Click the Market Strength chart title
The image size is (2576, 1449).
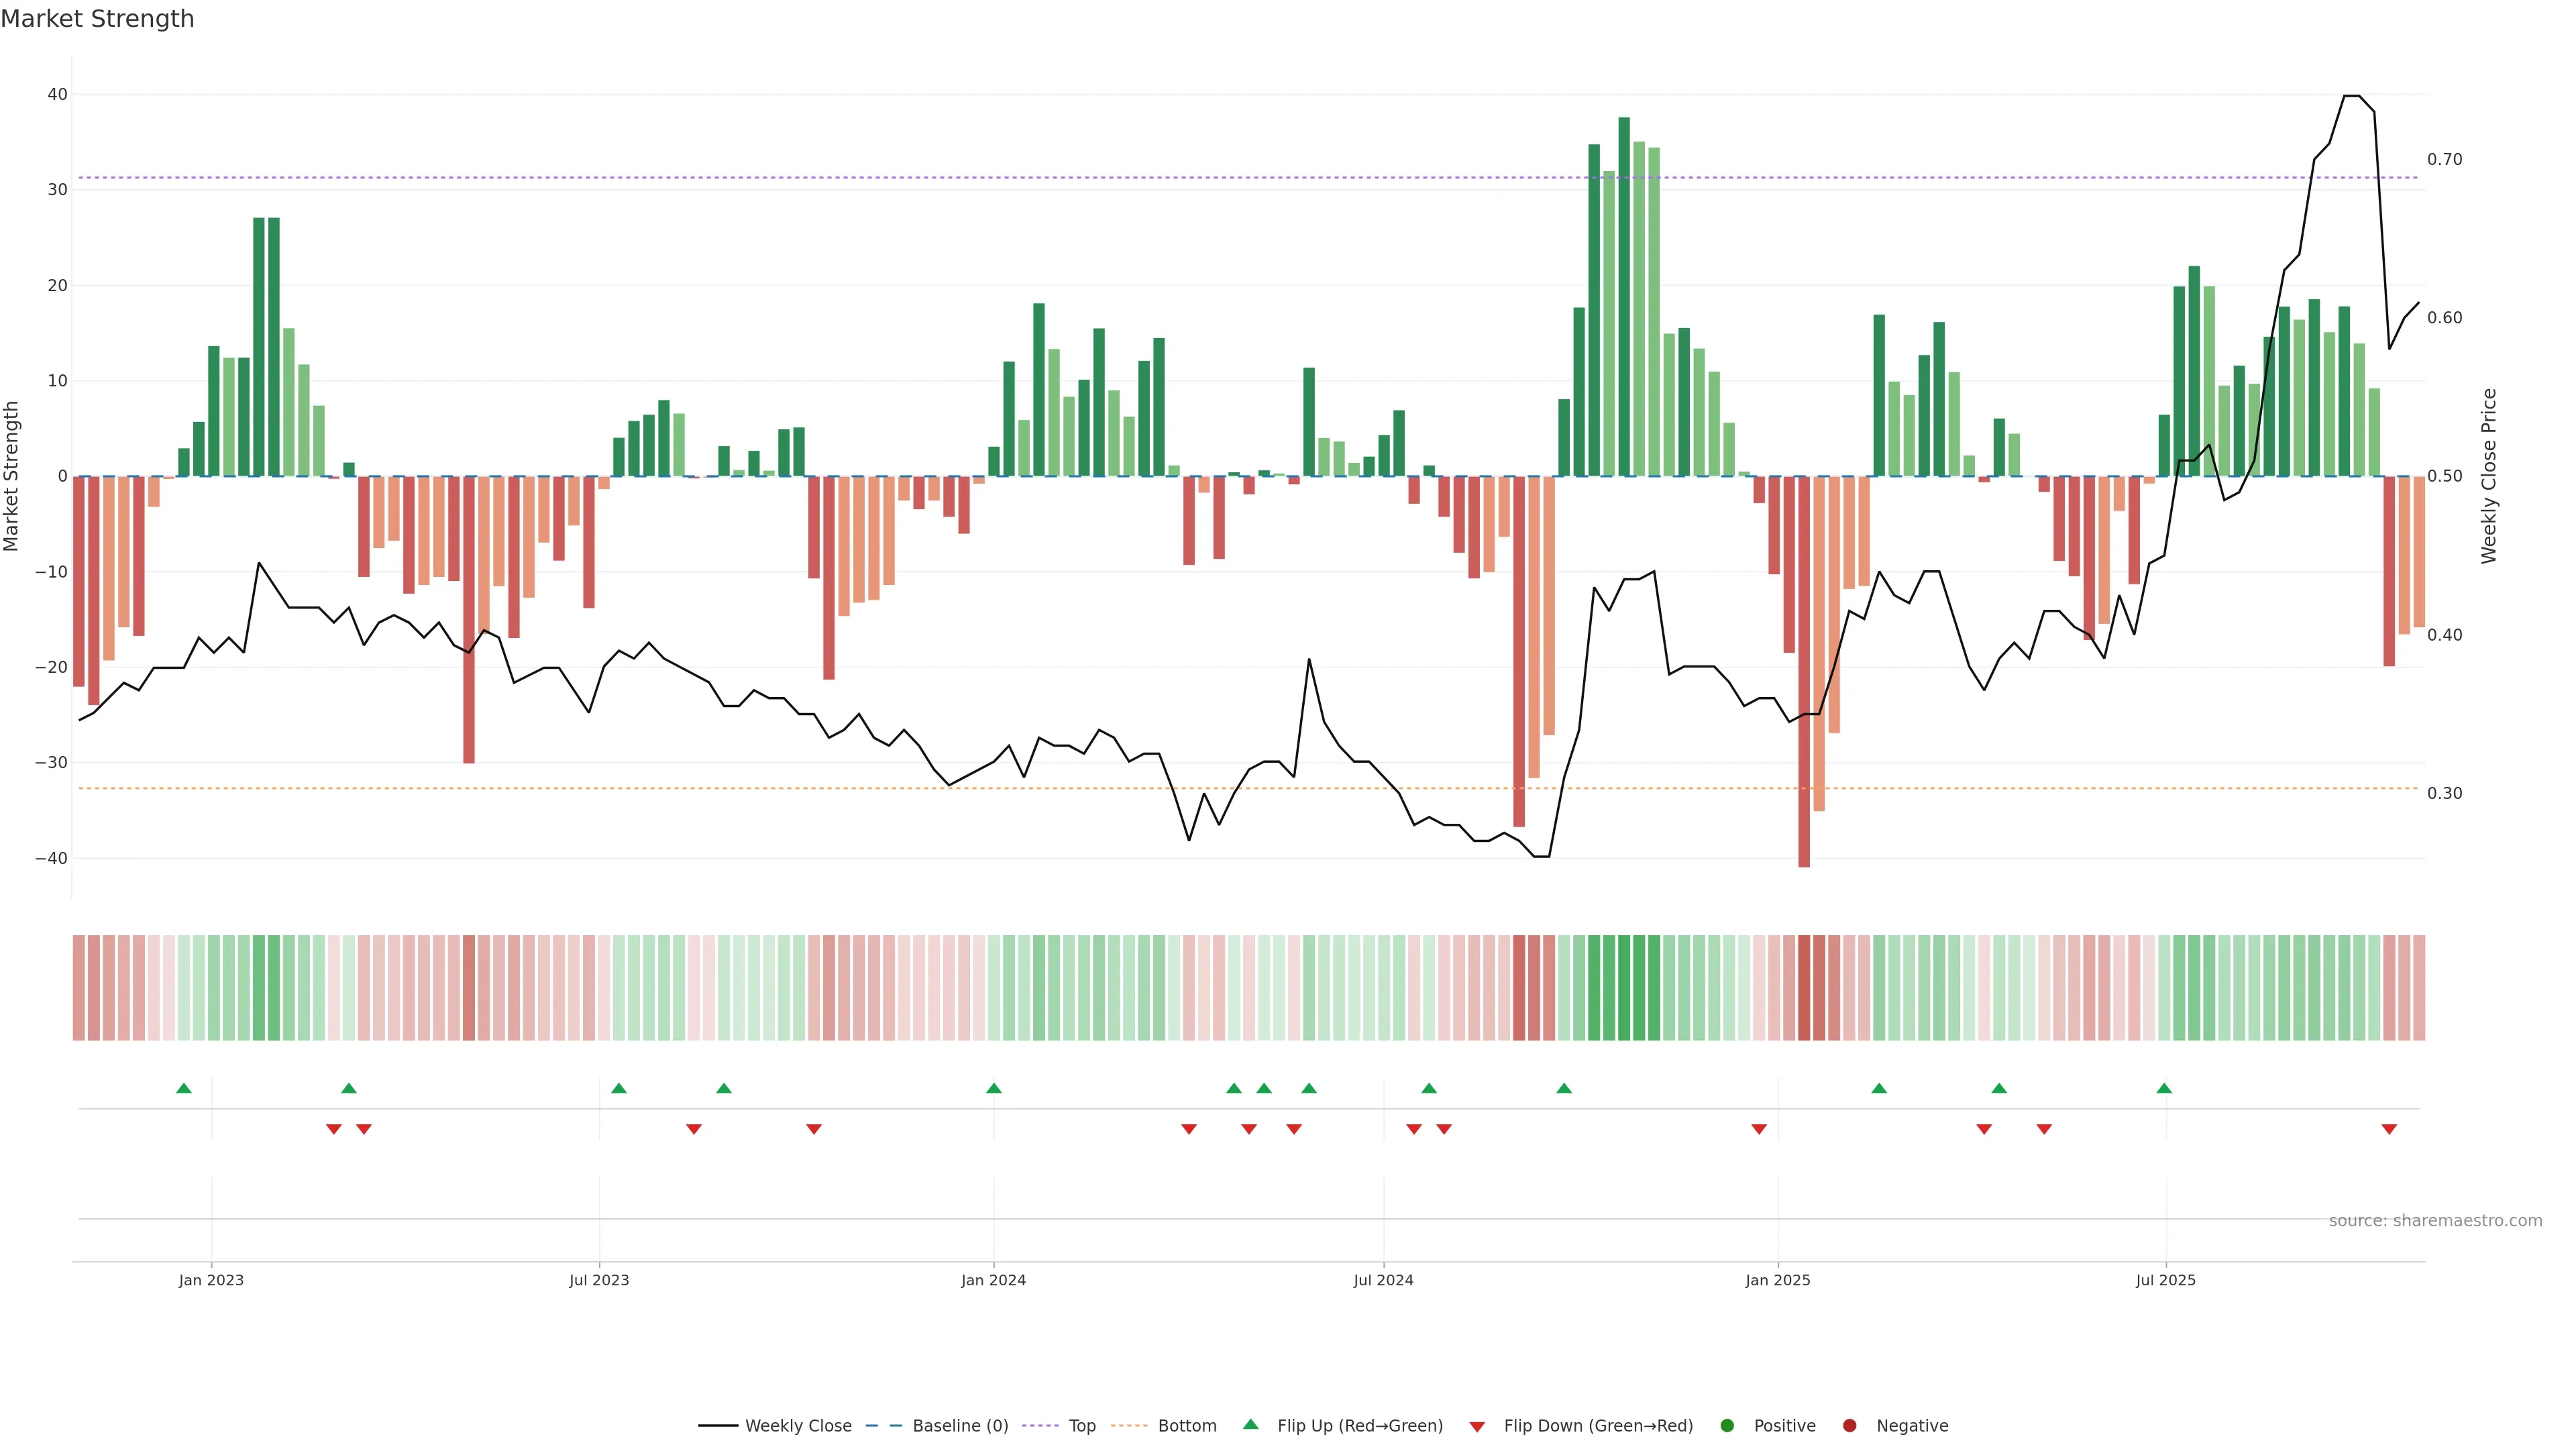pyautogui.click(x=97, y=19)
